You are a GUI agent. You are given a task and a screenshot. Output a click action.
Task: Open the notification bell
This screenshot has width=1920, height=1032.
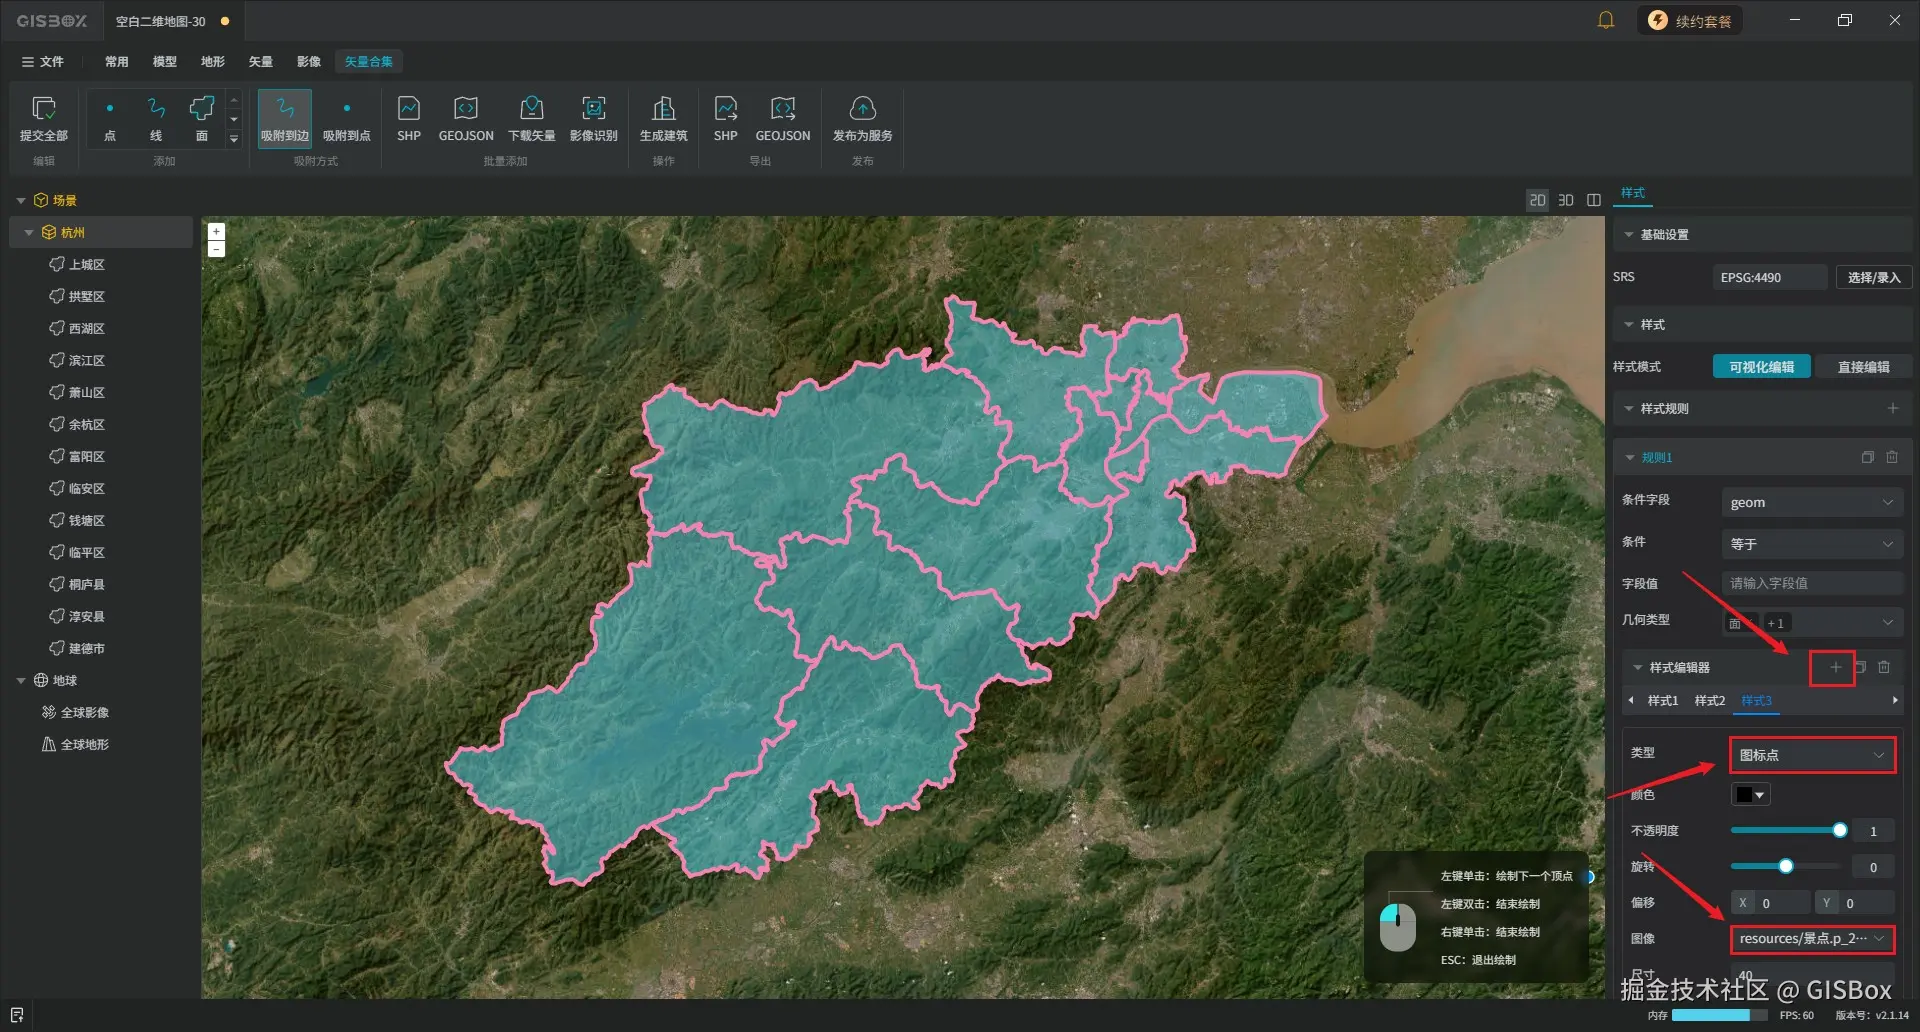pos(1606,20)
